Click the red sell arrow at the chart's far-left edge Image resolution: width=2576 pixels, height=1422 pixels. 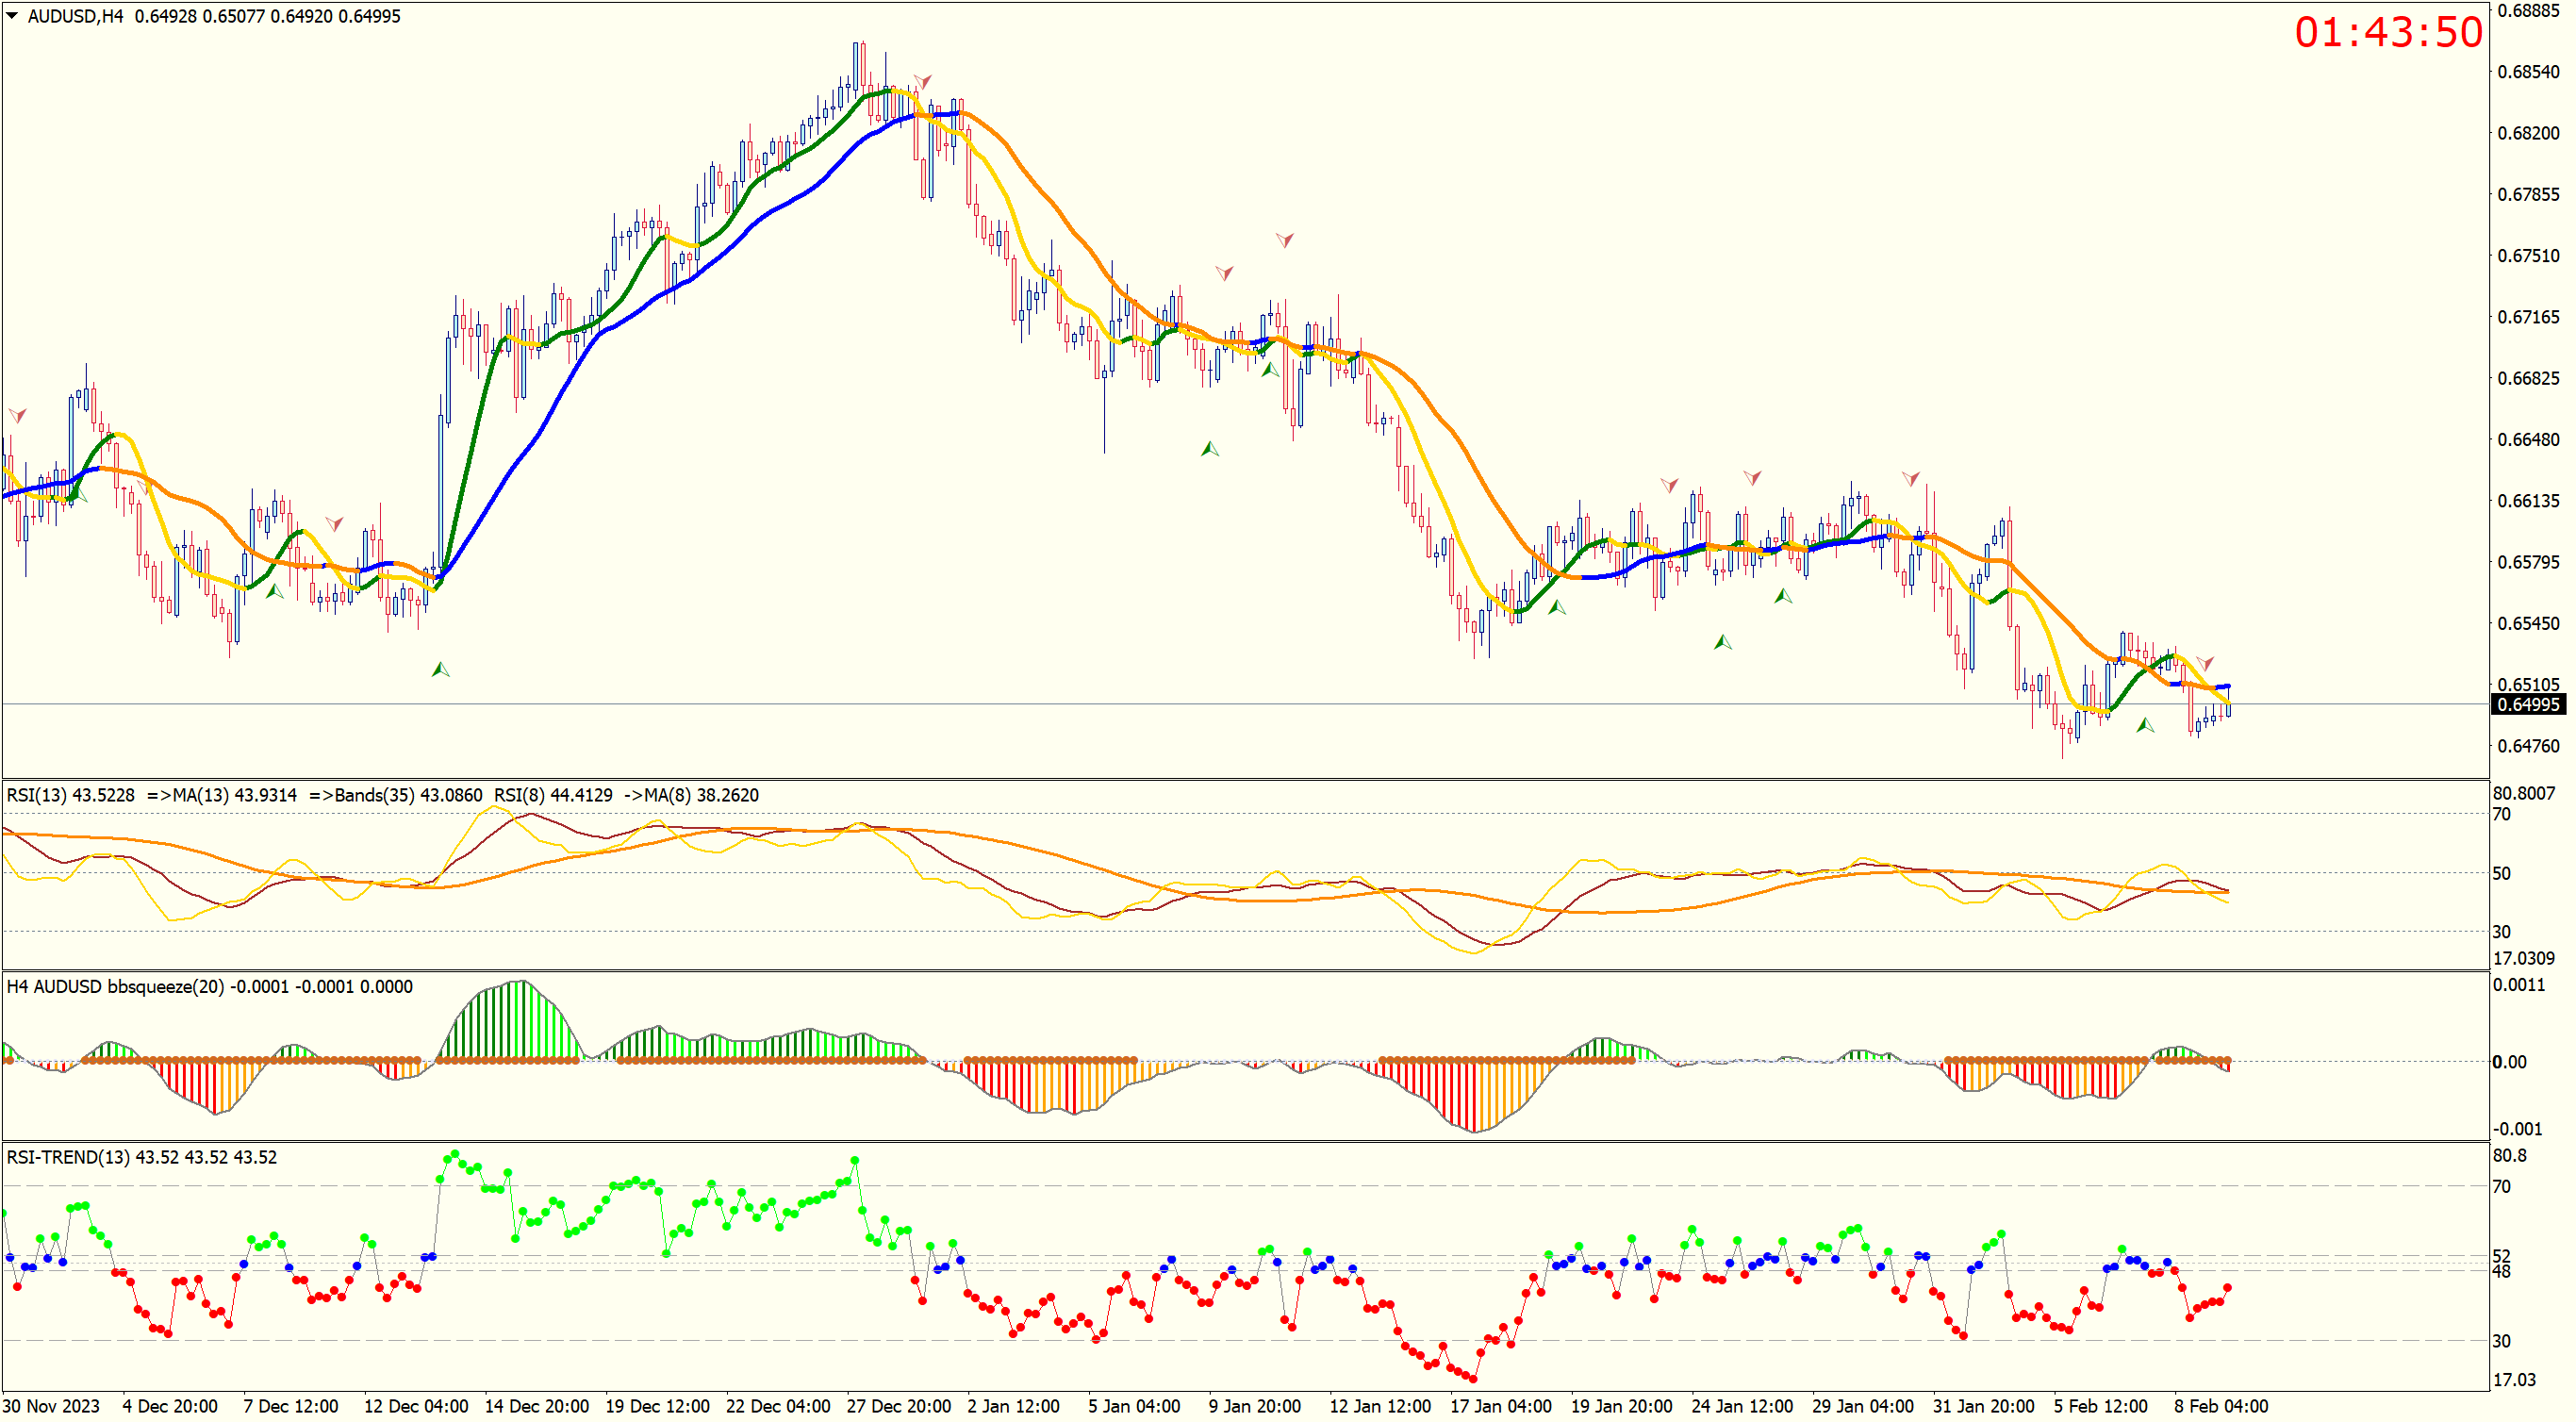(x=17, y=414)
